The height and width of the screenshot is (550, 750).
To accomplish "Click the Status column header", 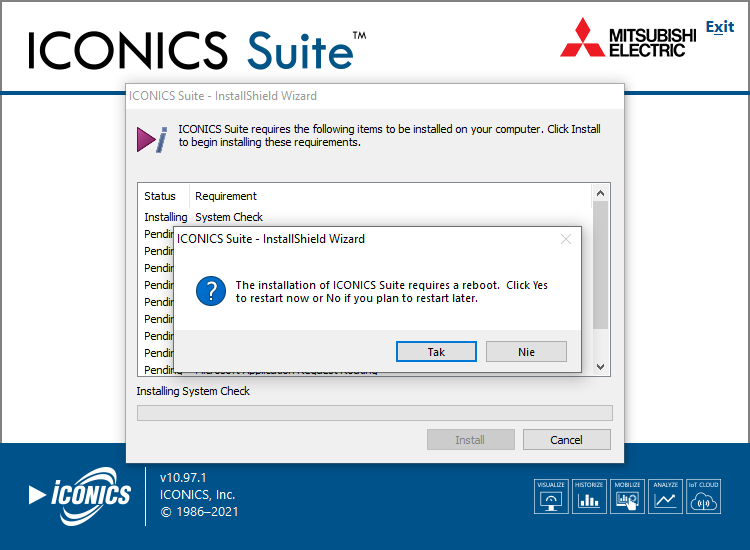I will coord(160,196).
